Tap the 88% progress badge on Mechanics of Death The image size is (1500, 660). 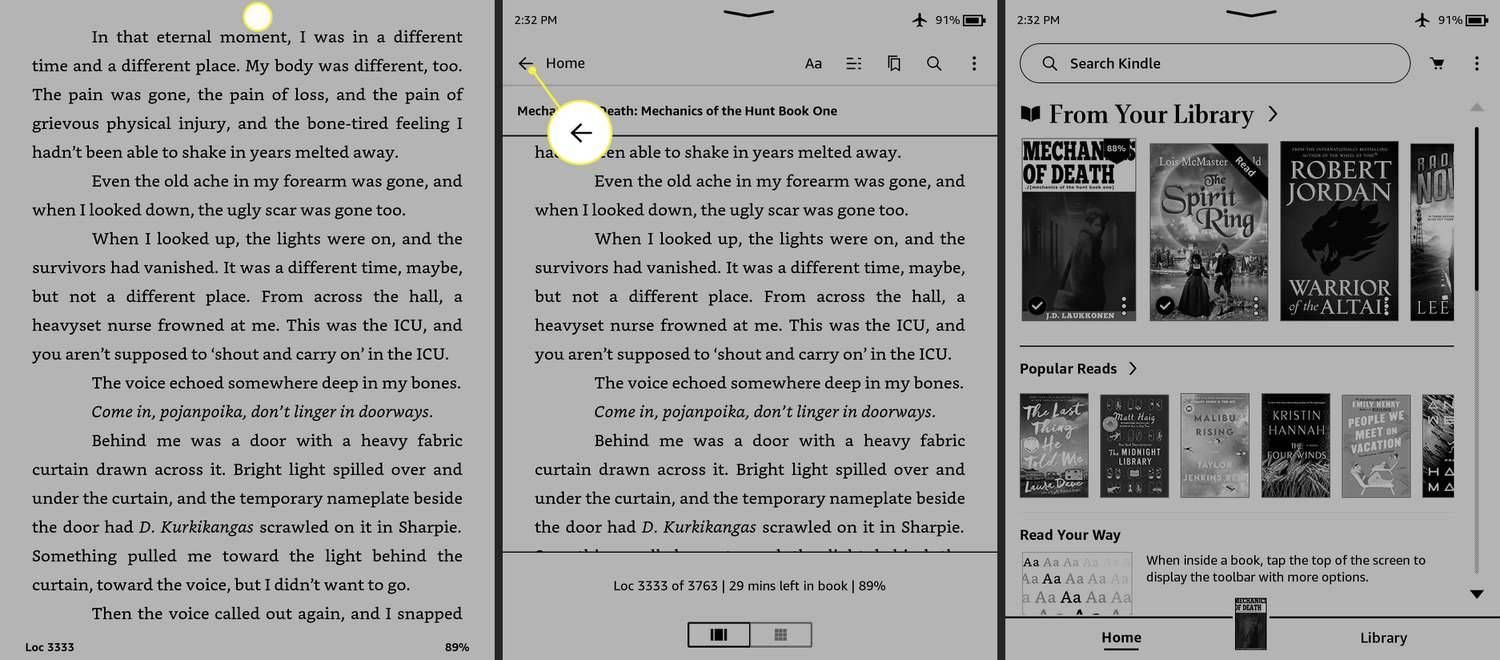coord(1117,149)
